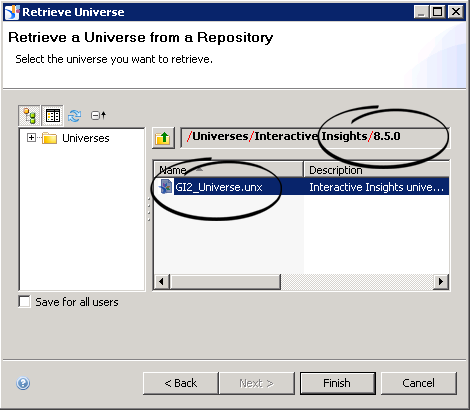
Task: Select Universes in the folder tree
Action: [x=86, y=138]
